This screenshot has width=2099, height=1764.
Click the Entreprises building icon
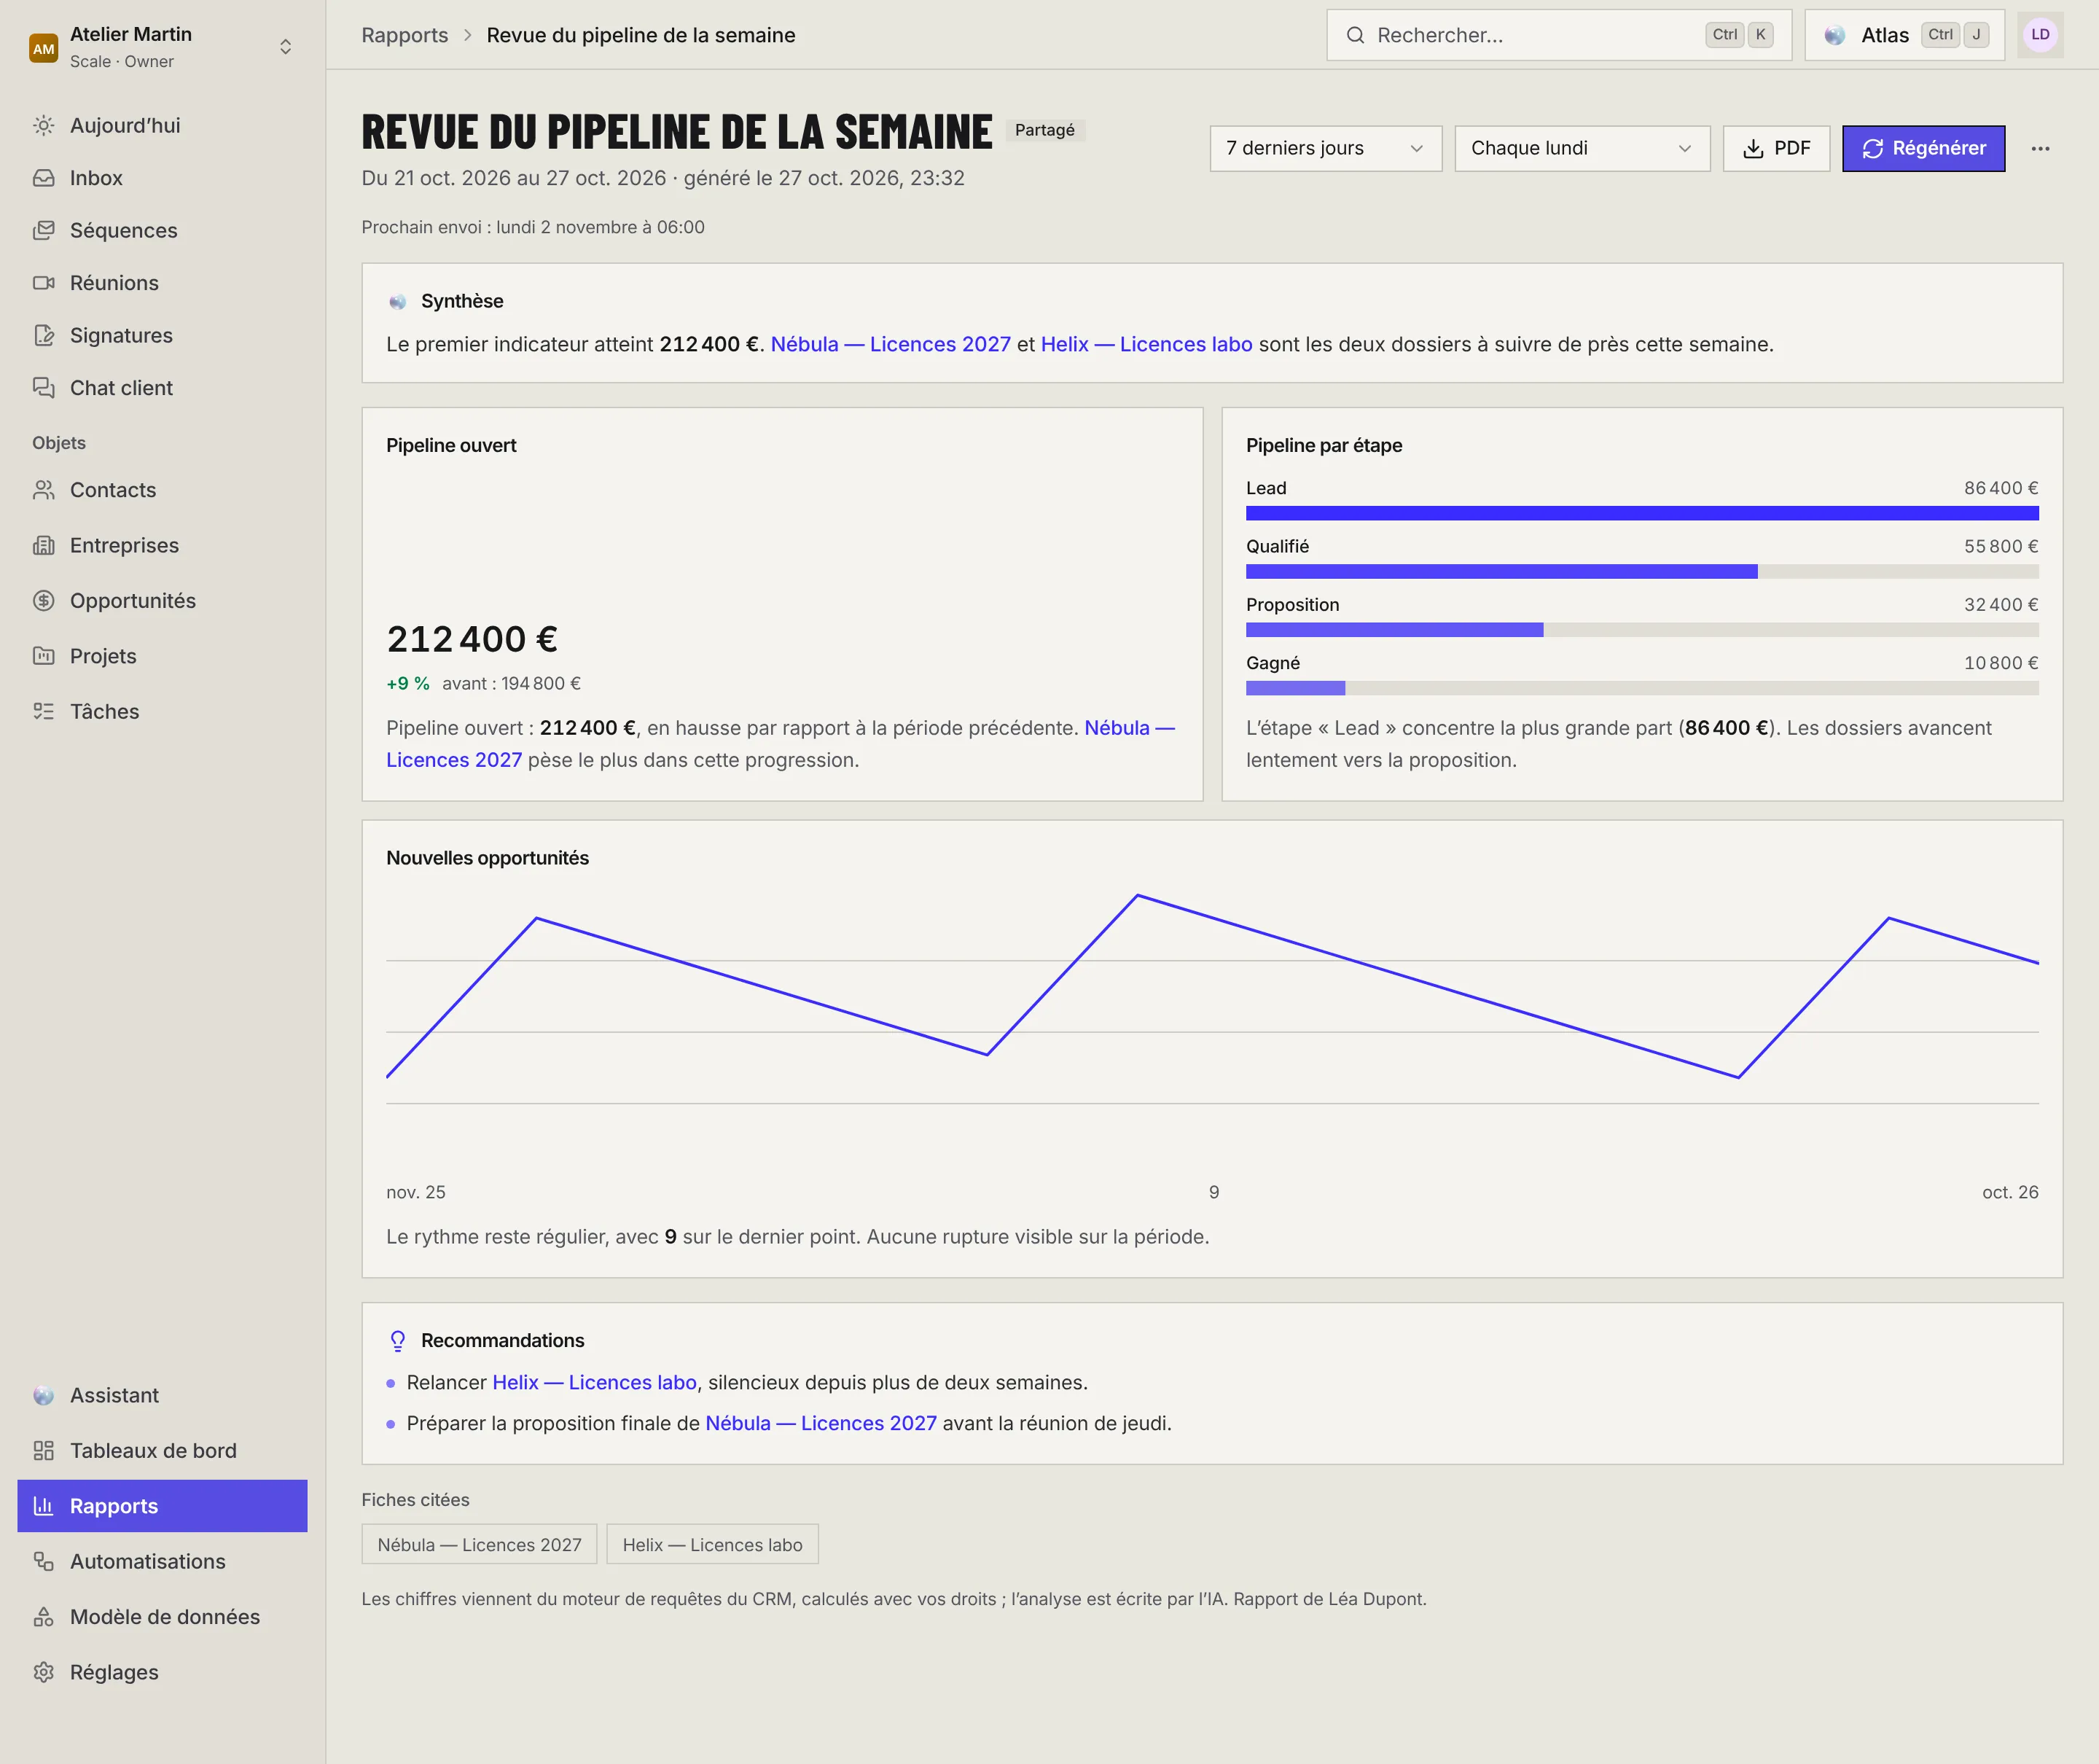coord(43,545)
